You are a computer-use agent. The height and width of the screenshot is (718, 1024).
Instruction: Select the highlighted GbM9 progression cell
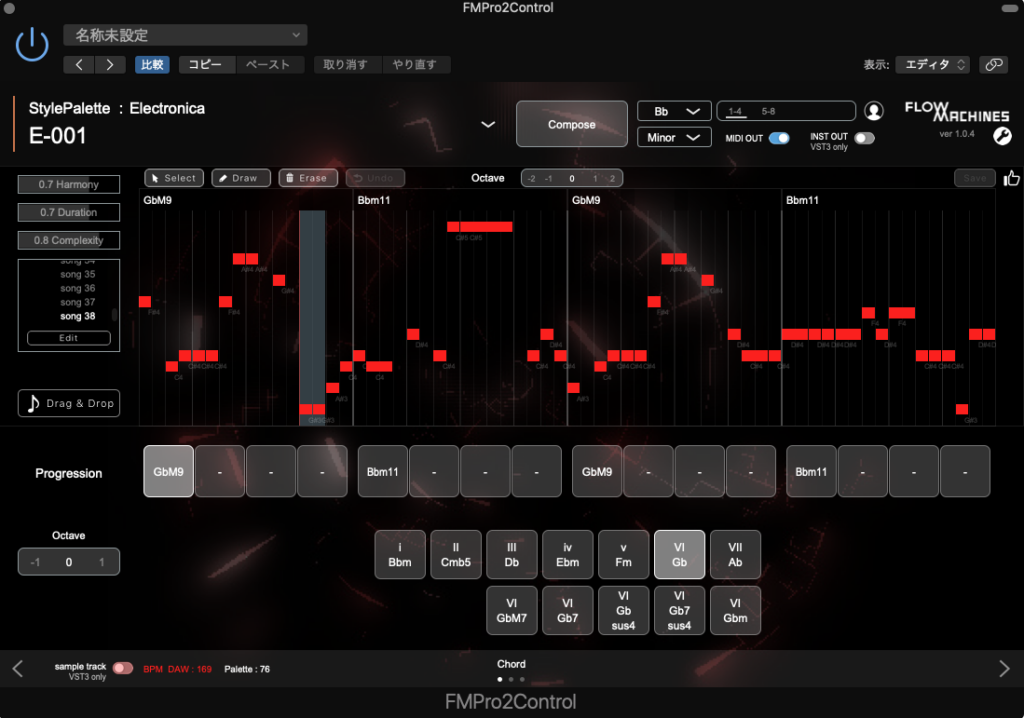(x=168, y=471)
